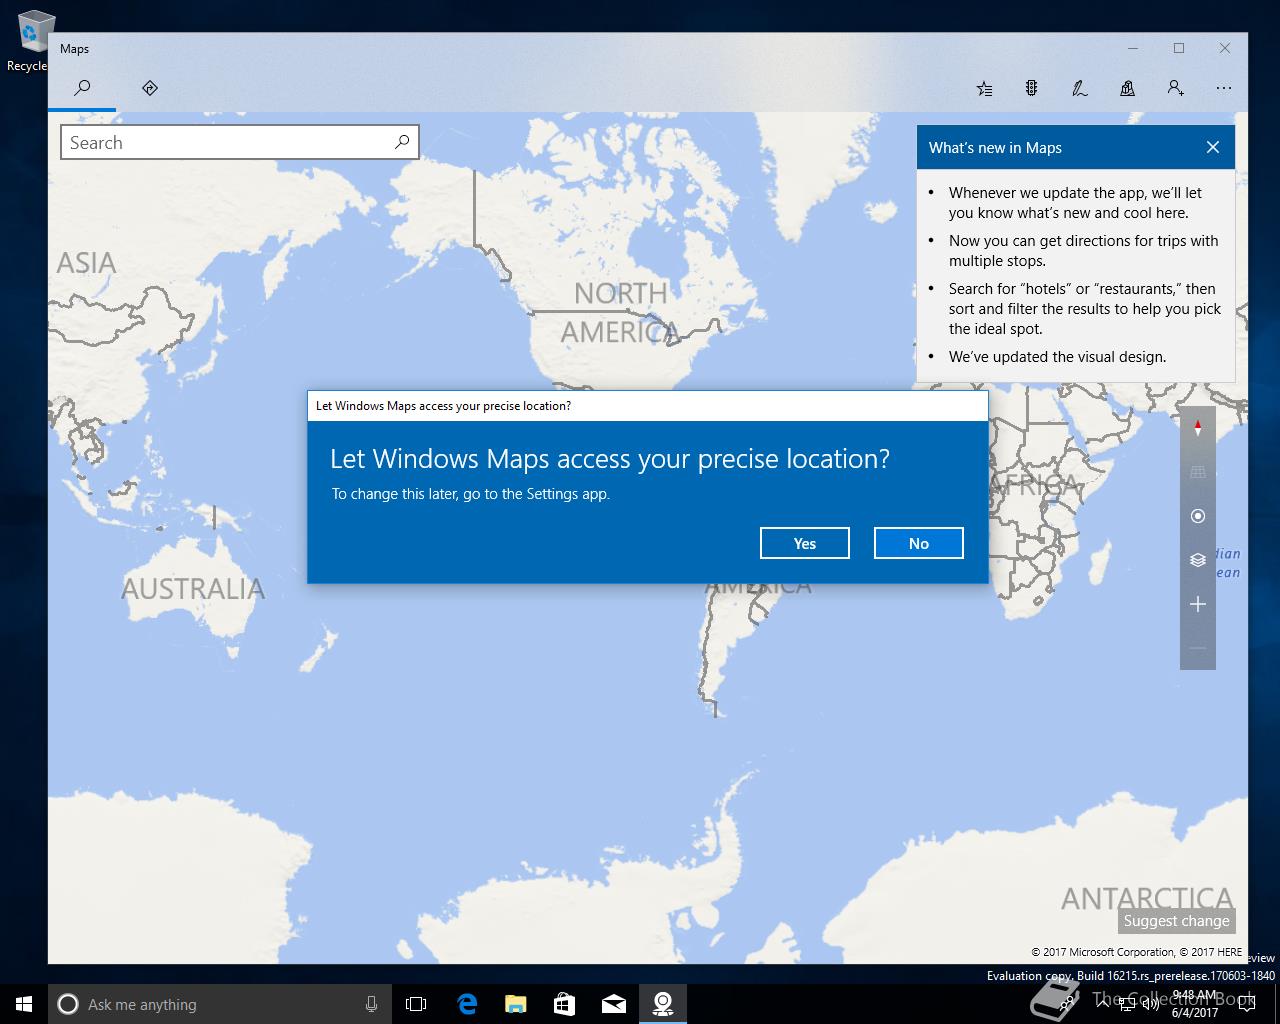This screenshot has height=1024, width=1280.
Task: Open map views layers icon
Action: pos(1198,560)
